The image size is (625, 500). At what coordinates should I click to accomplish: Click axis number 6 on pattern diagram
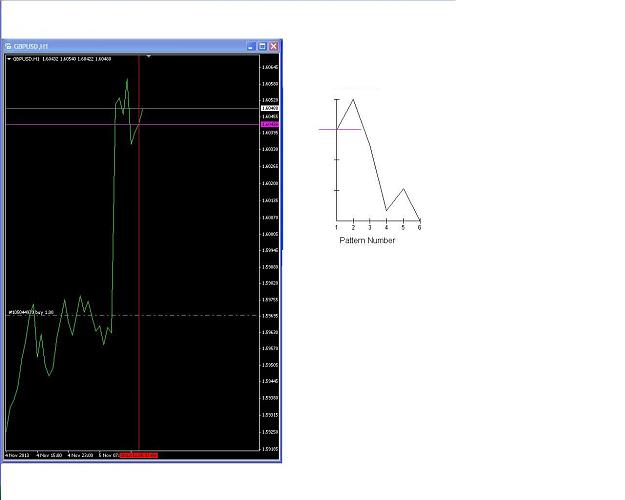coord(419,228)
